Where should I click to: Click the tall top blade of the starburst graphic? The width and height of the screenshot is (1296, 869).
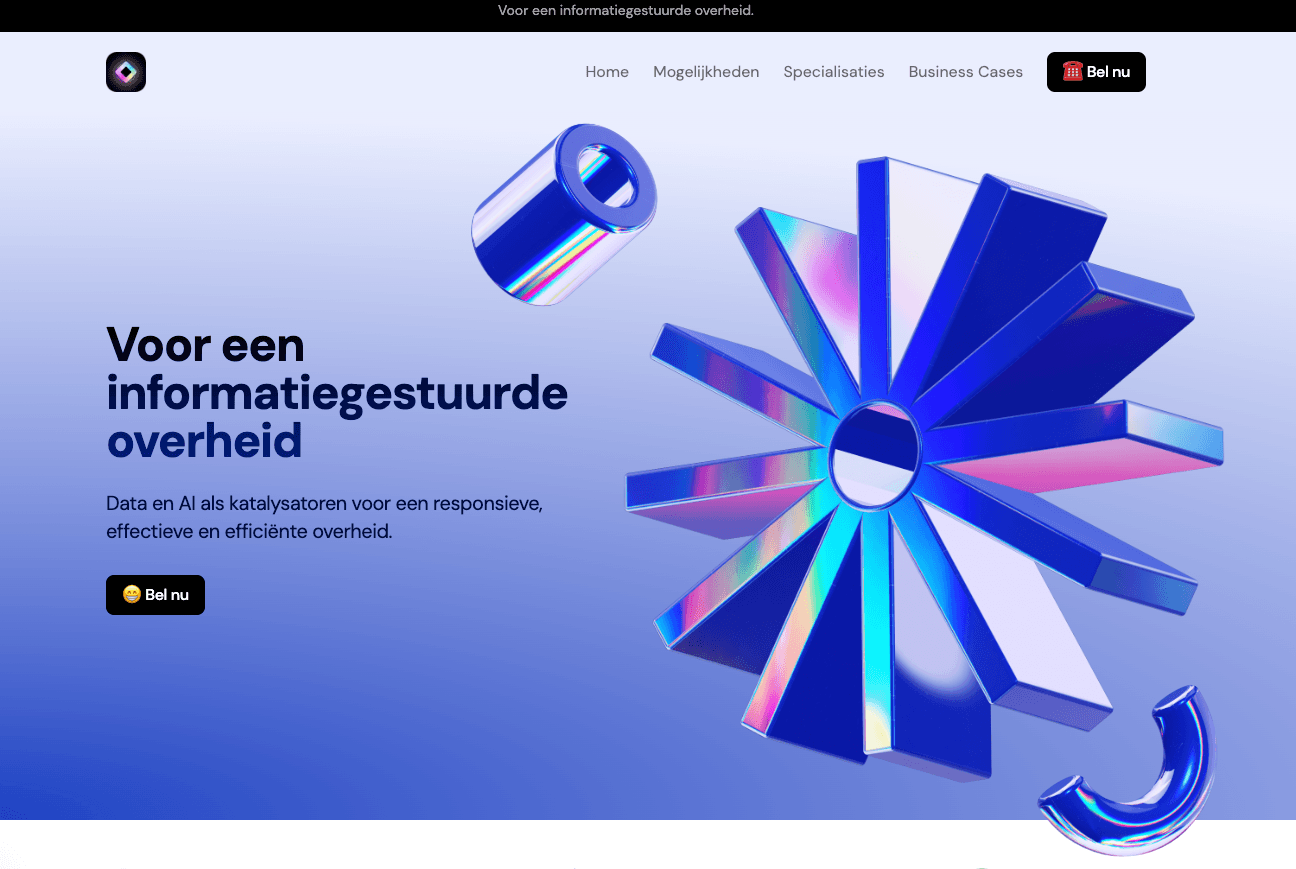tap(874, 280)
